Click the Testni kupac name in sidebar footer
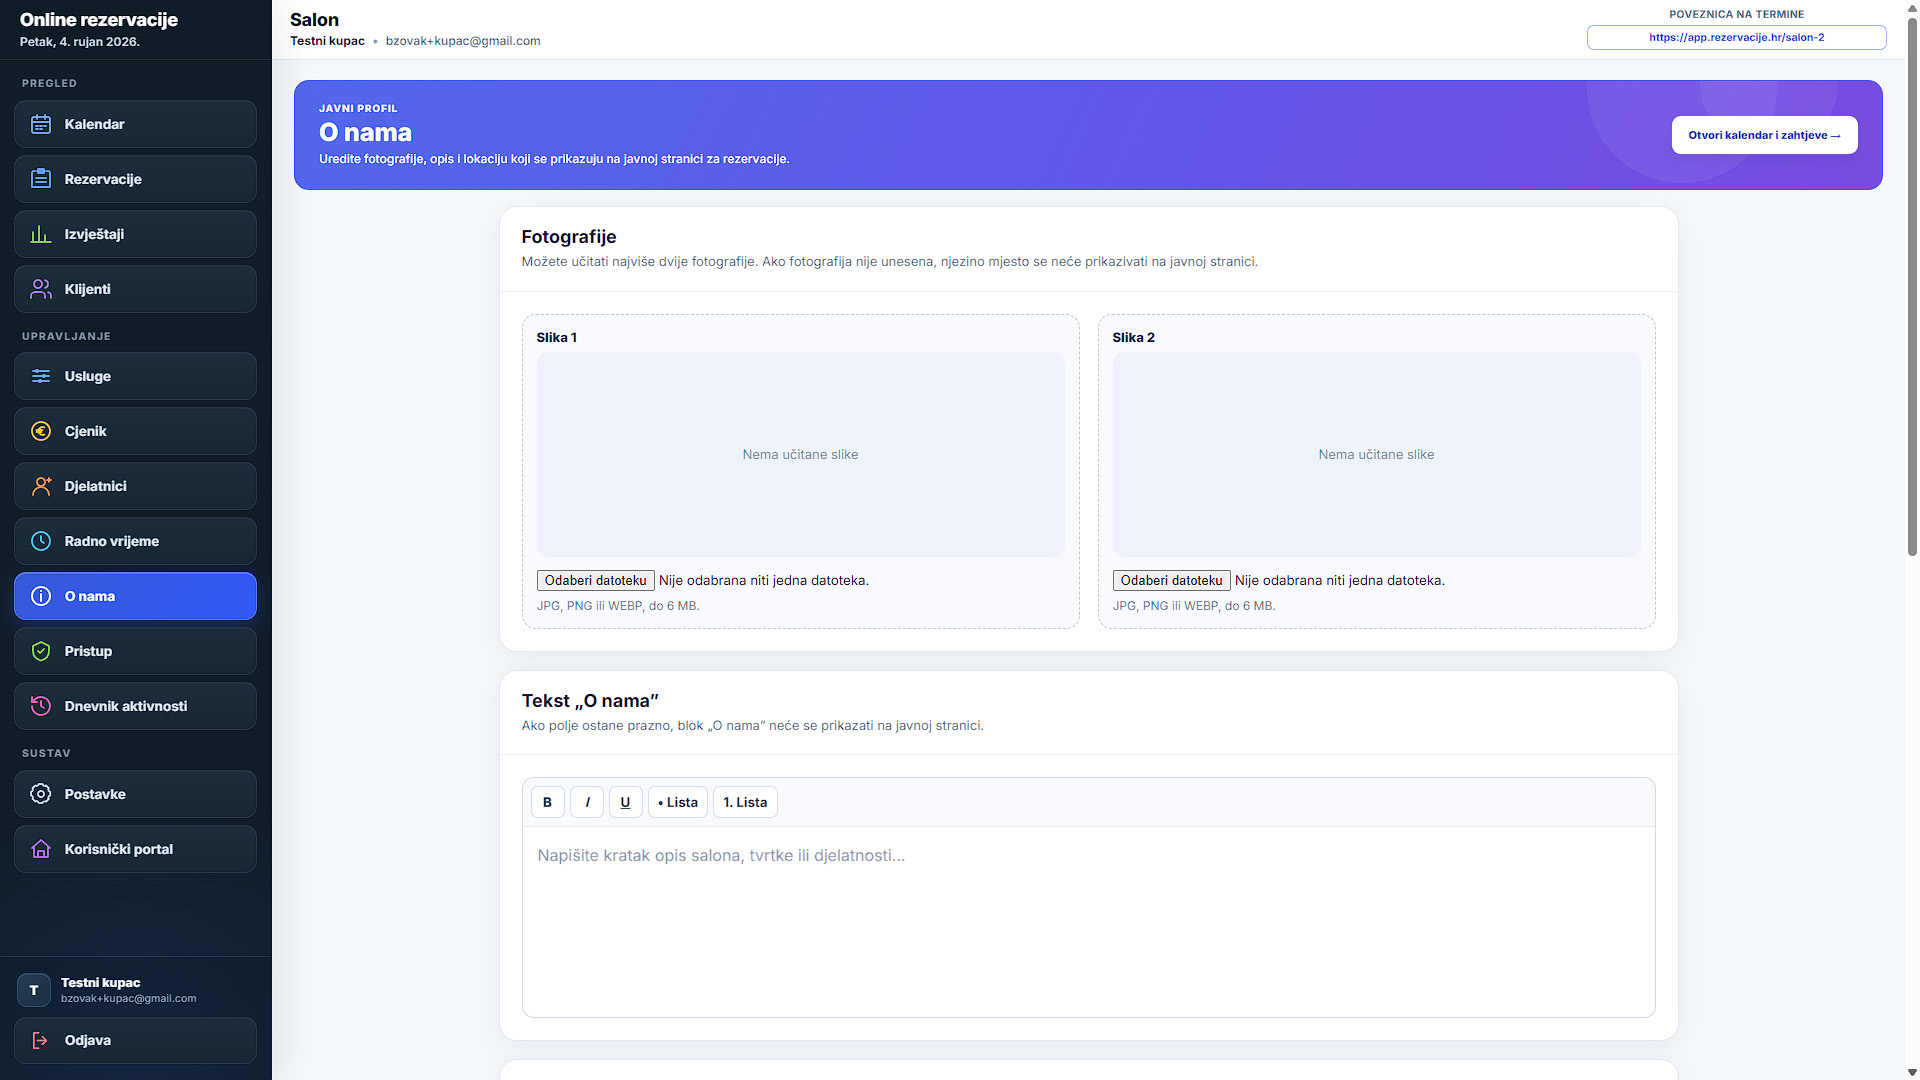The width and height of the screenshot is (1920, 1080). pyautogui.click(x=100, y=982)
